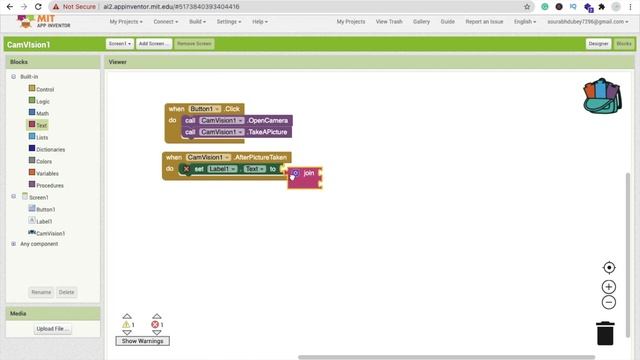Open the Screen1 selector dropdown
Screen dimensions: 640x360
120,44
